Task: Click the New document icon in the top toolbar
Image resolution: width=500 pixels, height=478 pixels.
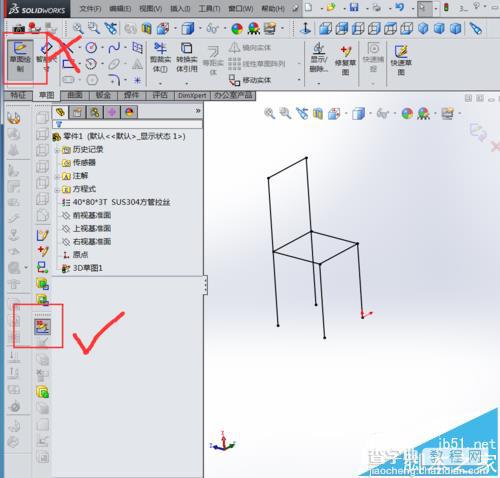Action: click(x=309, y=7)
